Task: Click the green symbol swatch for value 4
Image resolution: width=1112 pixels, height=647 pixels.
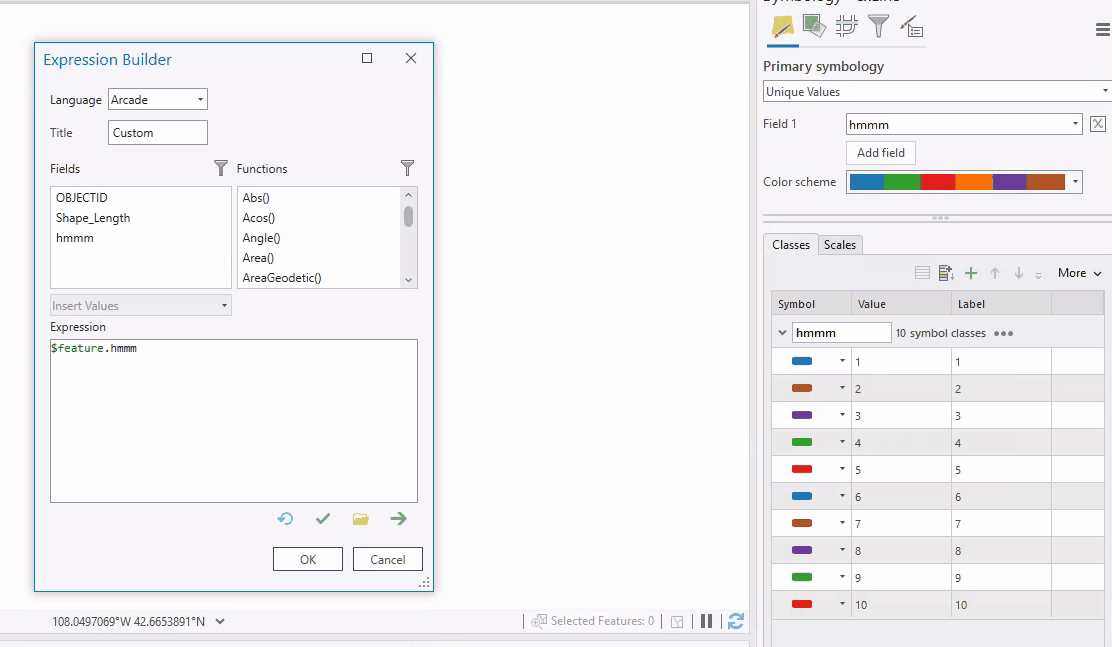Action: pos(802,442)
